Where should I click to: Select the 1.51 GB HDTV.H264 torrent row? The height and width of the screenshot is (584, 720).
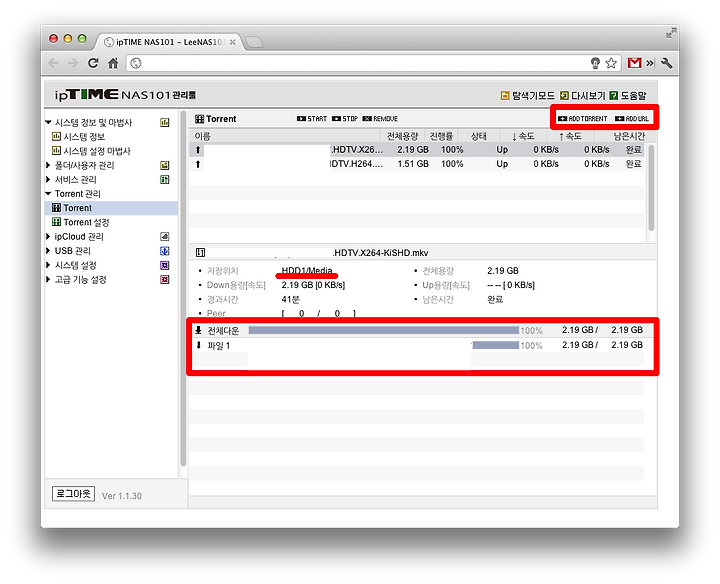click(417, 164)
